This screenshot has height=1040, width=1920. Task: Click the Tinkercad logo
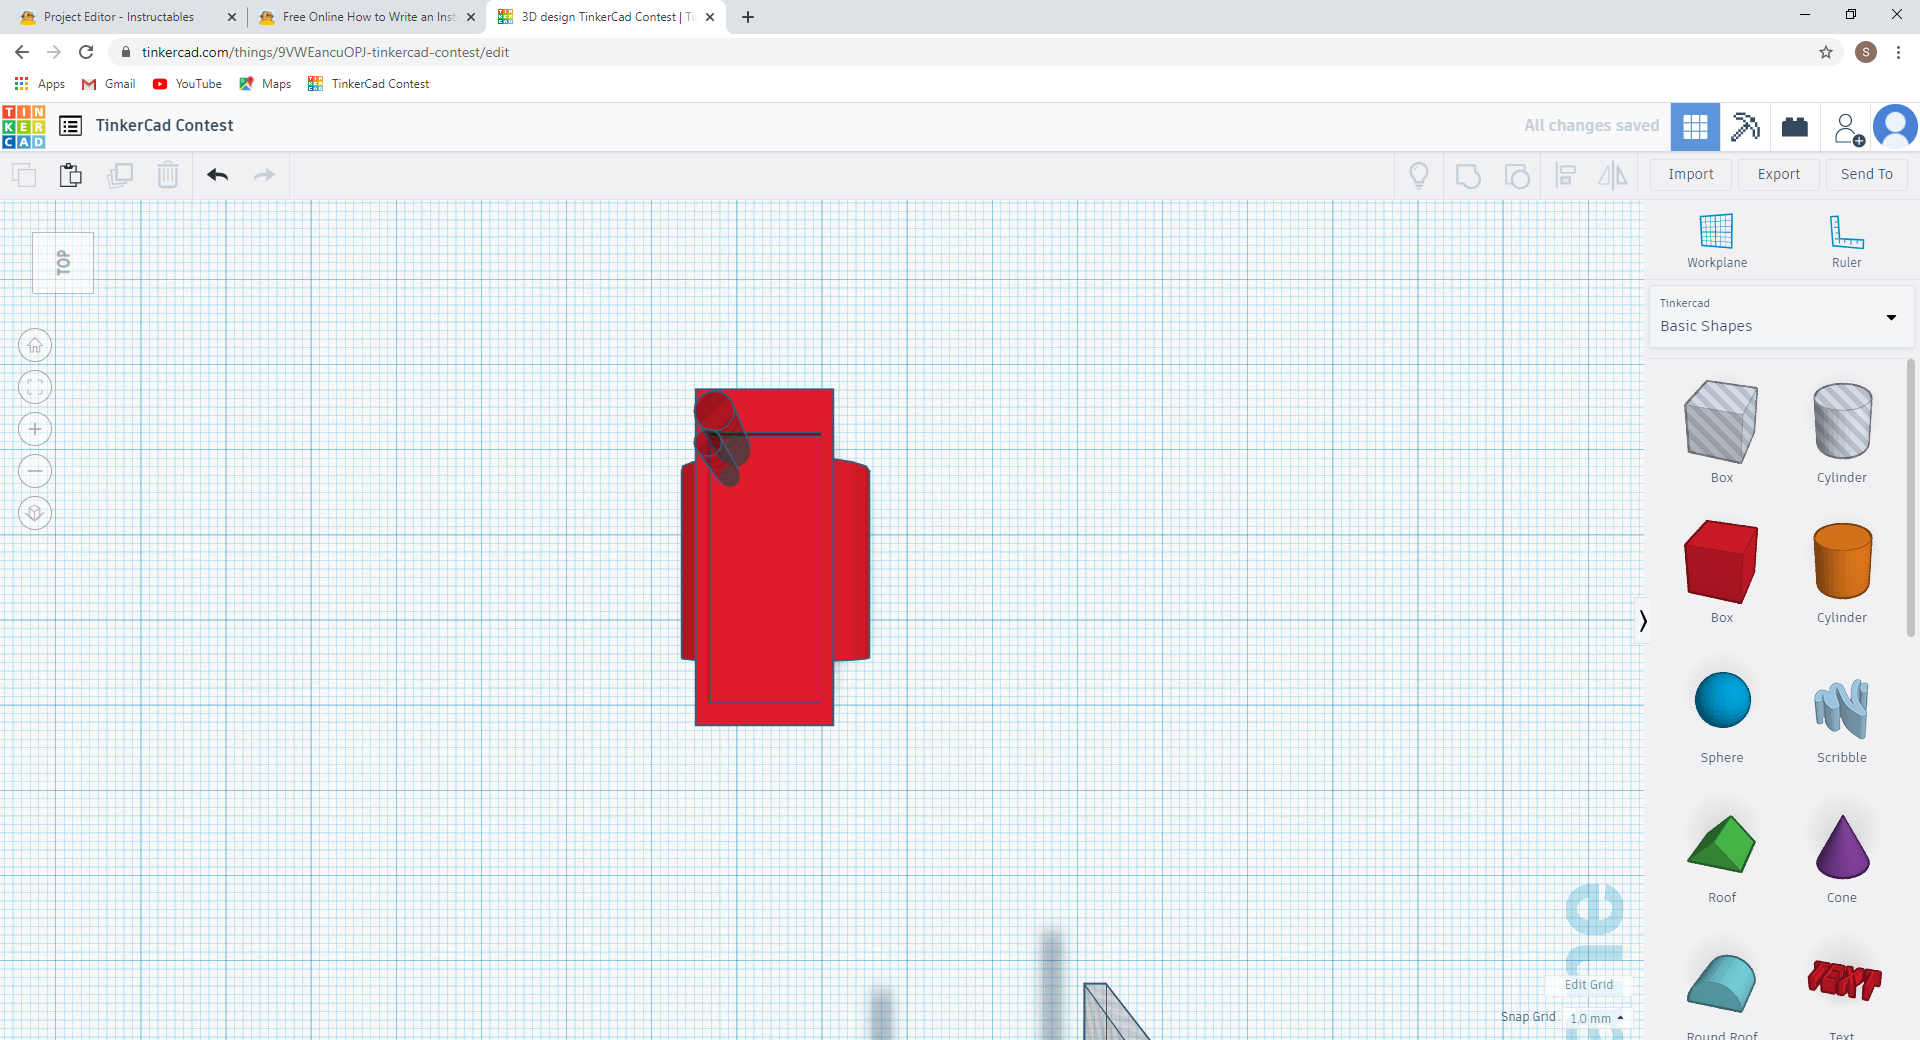[x=23, y=126]
